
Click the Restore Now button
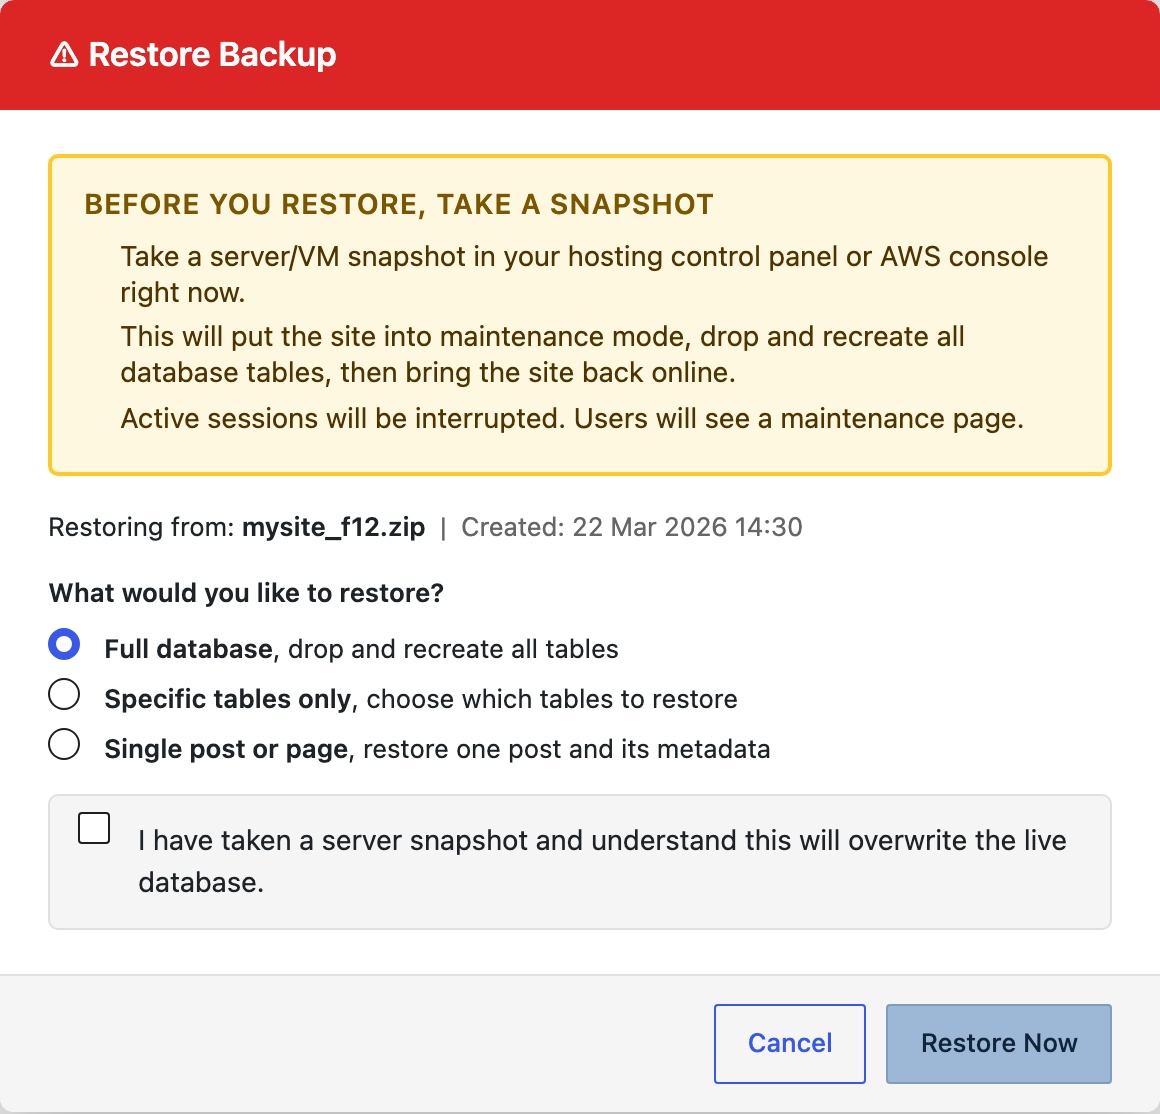pos(999,1043)
